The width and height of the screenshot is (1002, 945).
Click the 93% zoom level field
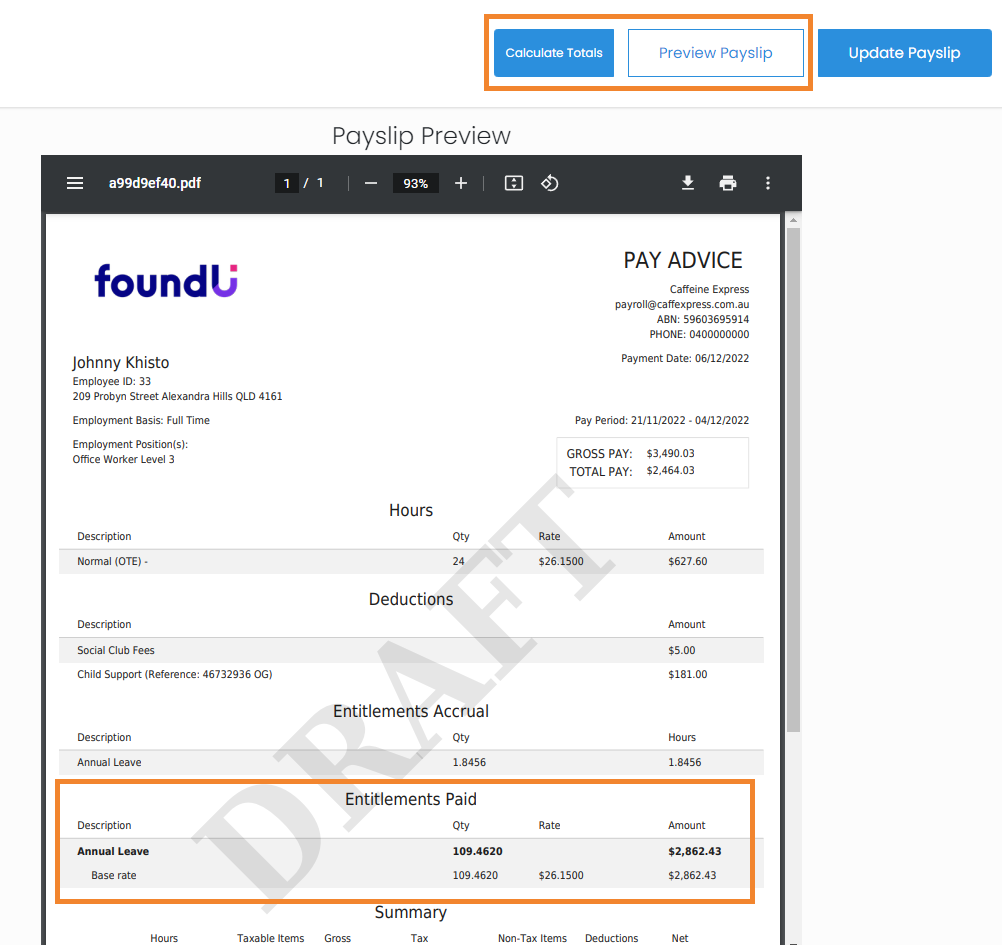pos(415,183)
